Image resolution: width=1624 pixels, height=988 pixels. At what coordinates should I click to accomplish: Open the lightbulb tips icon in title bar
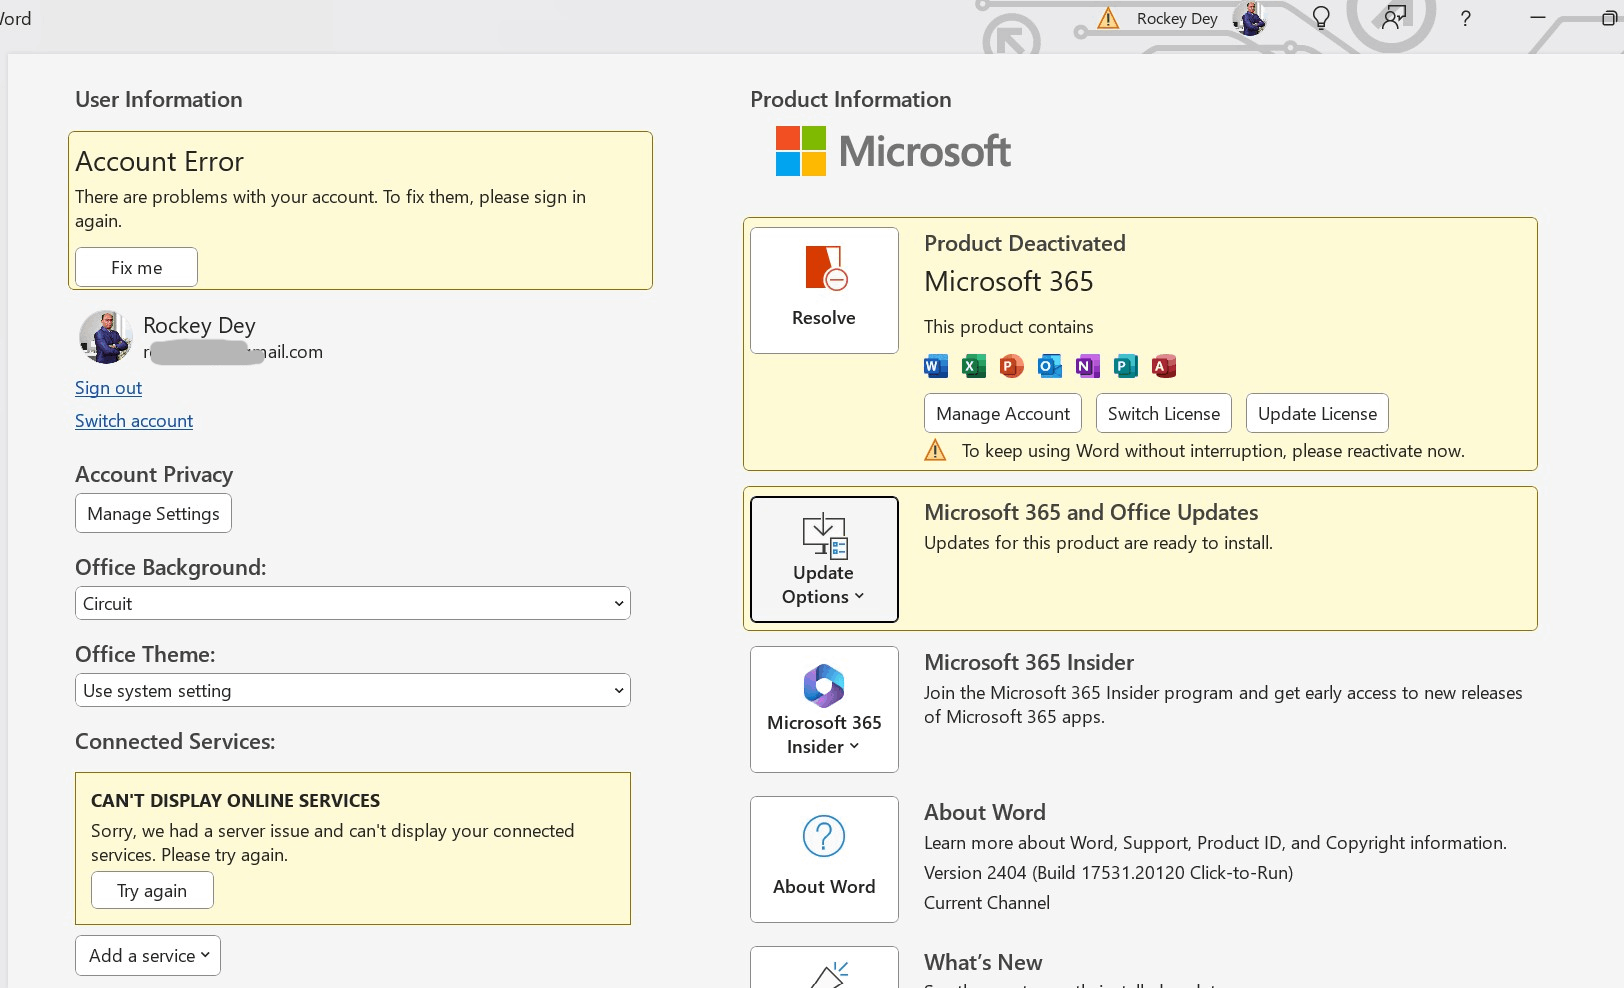(1321, 18)
